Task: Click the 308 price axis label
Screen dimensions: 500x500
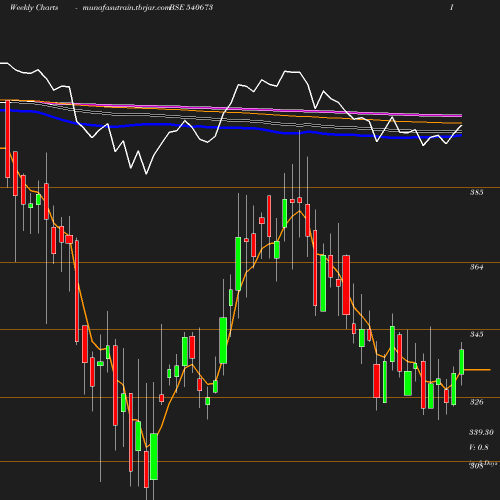Action: pos(476,466)
